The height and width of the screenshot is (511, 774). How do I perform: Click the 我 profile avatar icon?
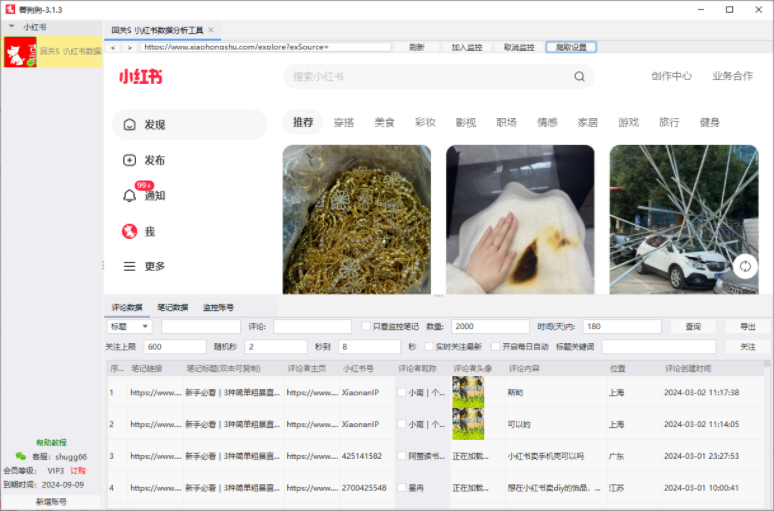(129, 231)
